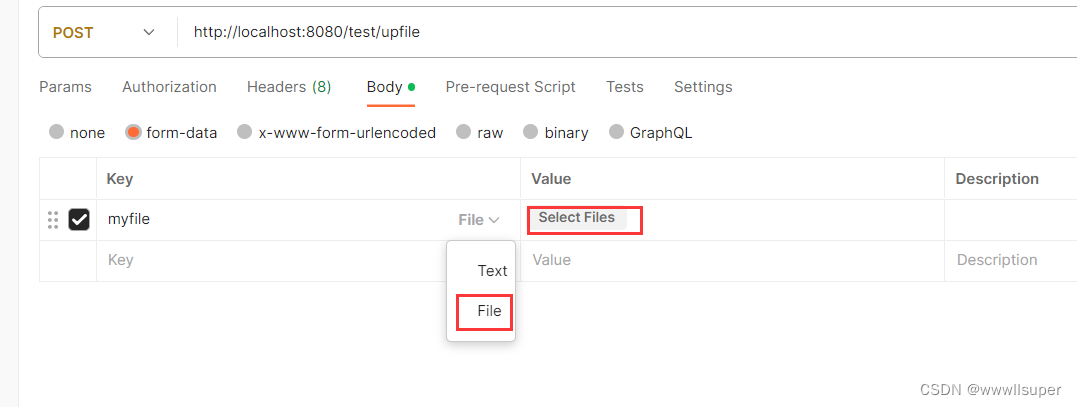This screenshot has width=1077, height=407.
Task: Select the form-data radio option
Action: tap(133, 132)
